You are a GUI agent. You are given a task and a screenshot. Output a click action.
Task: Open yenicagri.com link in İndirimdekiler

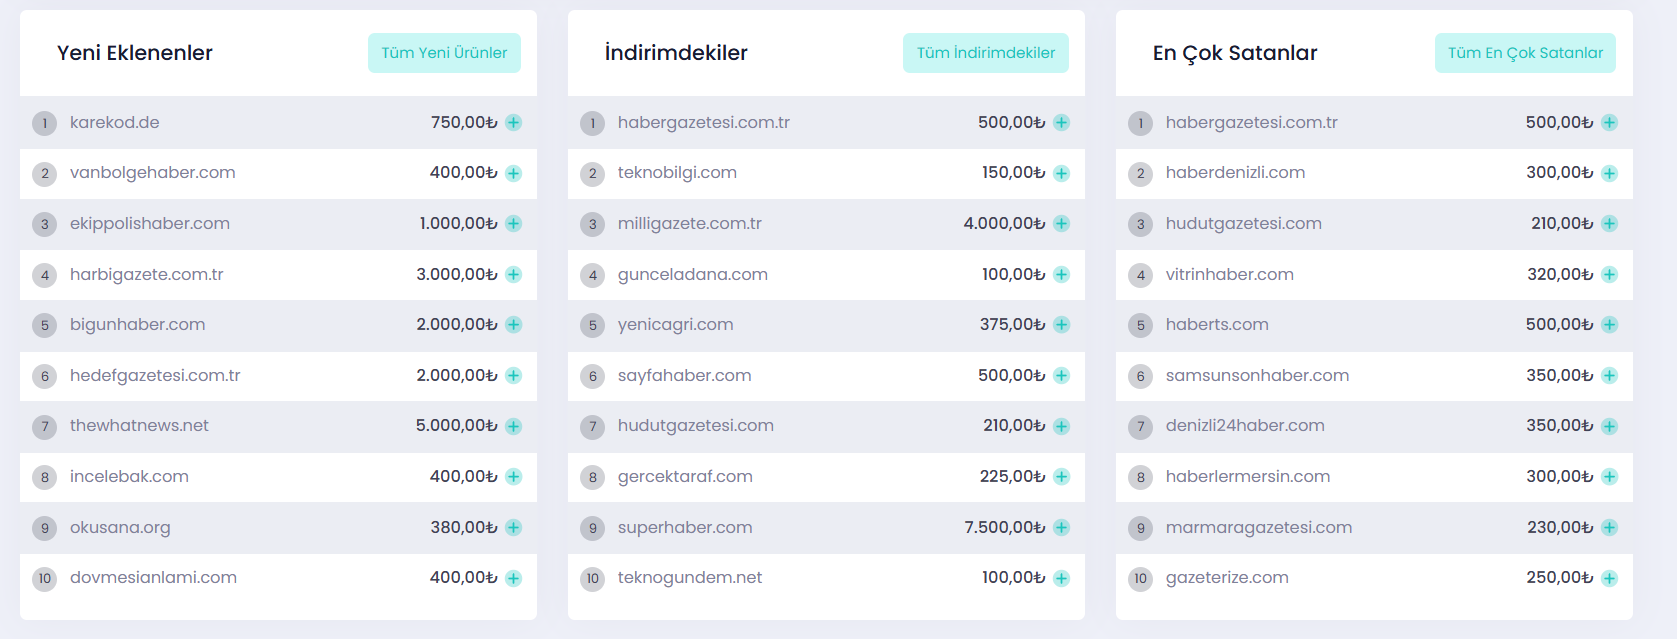click(x=676, y=325)
